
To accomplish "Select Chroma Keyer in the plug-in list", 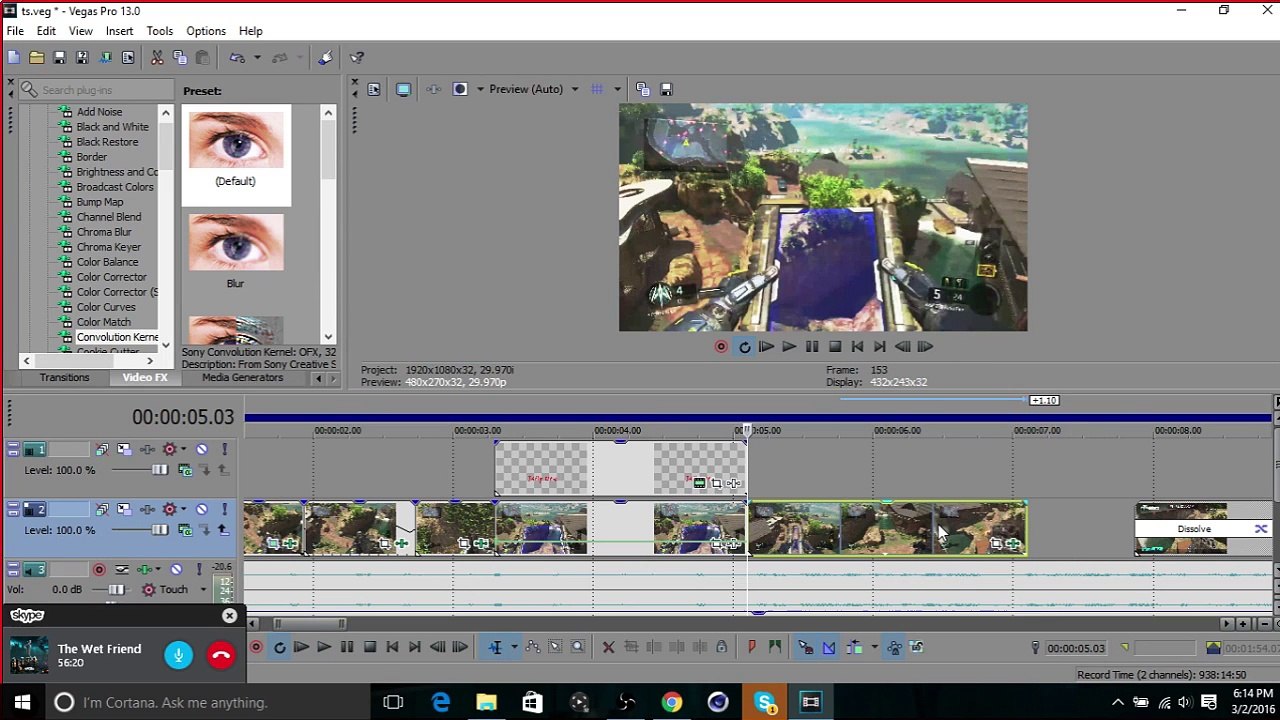I will click(x=109, y=247).
